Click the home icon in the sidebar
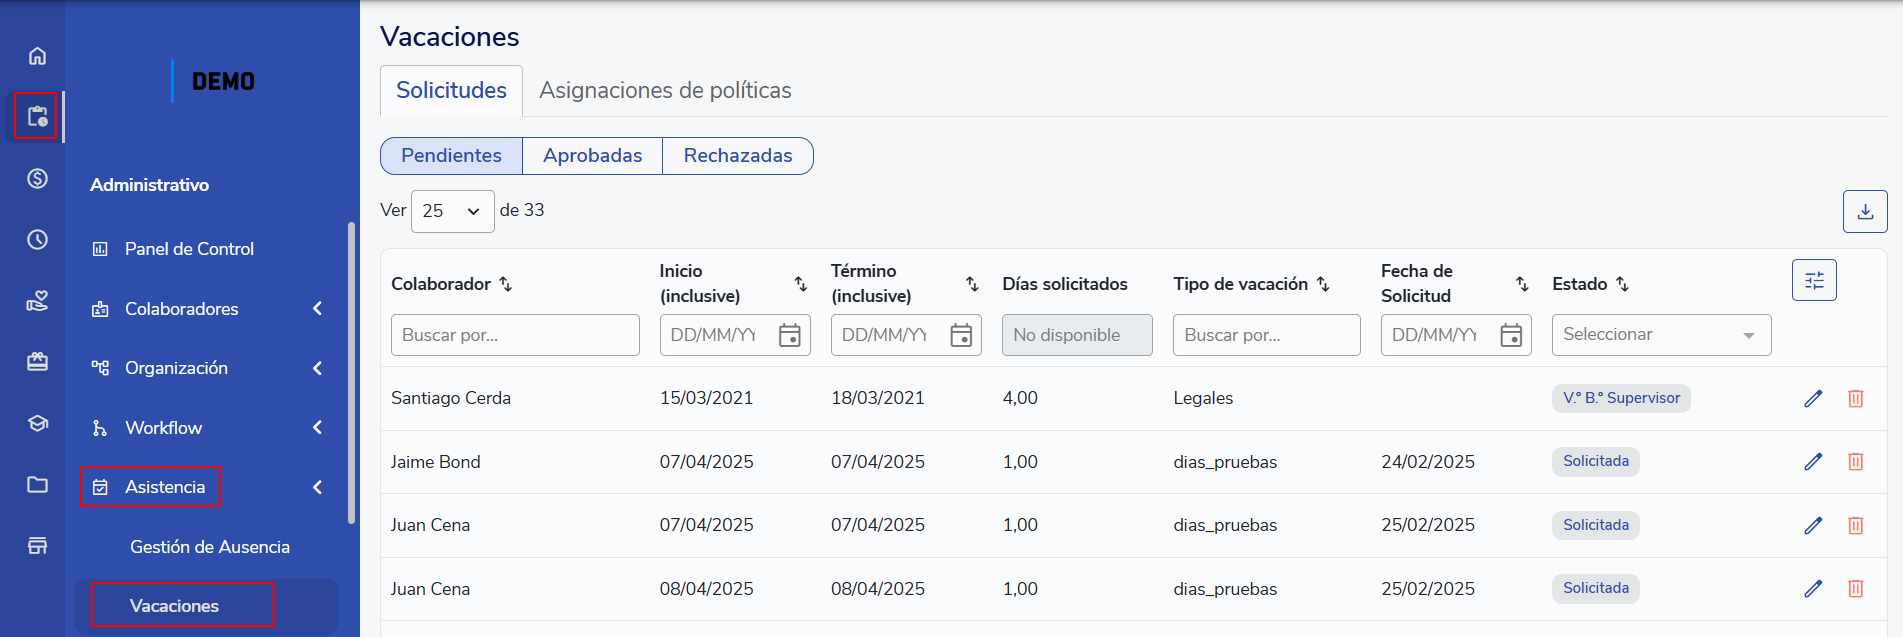This screenshot has height=637, width=1903. (x=37, y=56)
